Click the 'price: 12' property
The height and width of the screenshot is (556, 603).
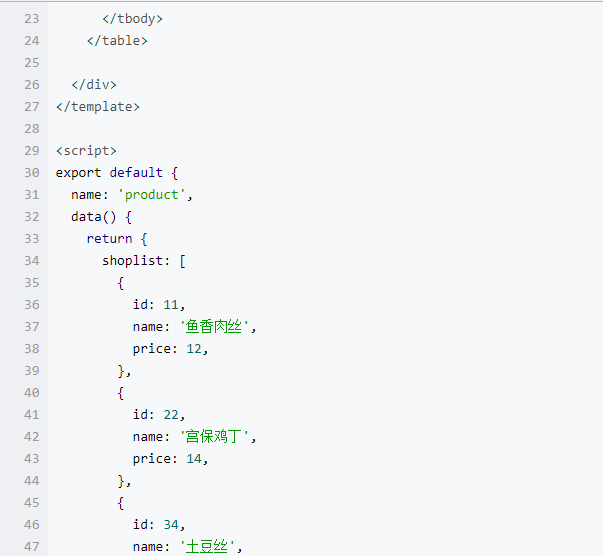coord(171,348)
